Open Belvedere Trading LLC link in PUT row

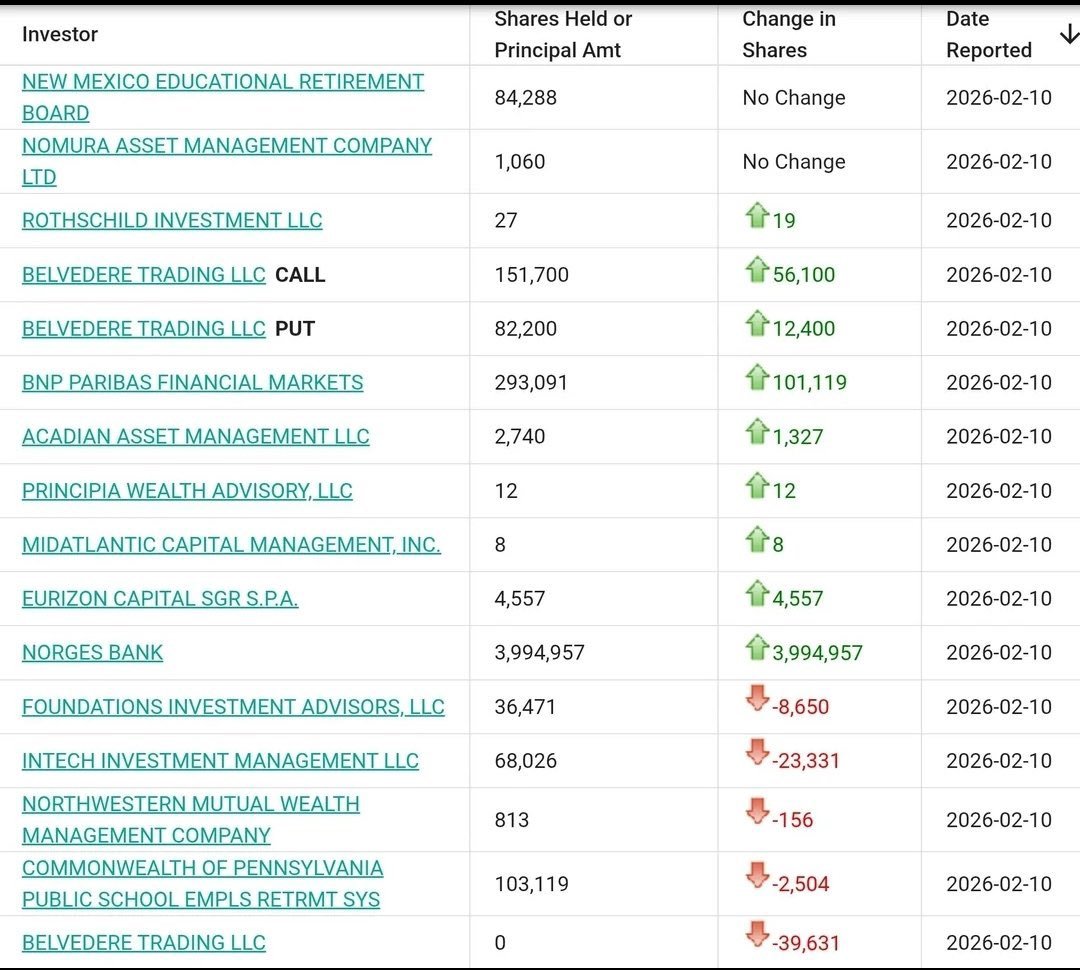(x=143, y=329)
